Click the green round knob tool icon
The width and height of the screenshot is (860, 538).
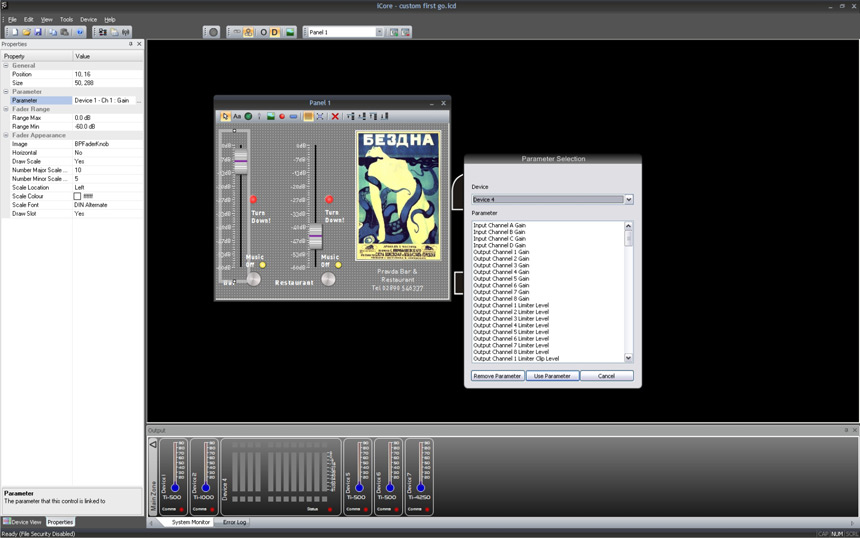pos(248,117)
